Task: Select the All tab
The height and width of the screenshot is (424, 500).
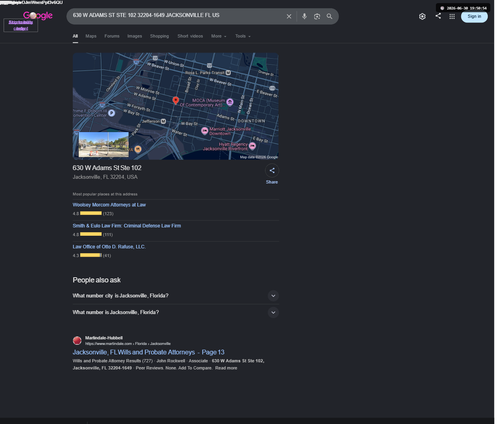Action: (75, 36)
